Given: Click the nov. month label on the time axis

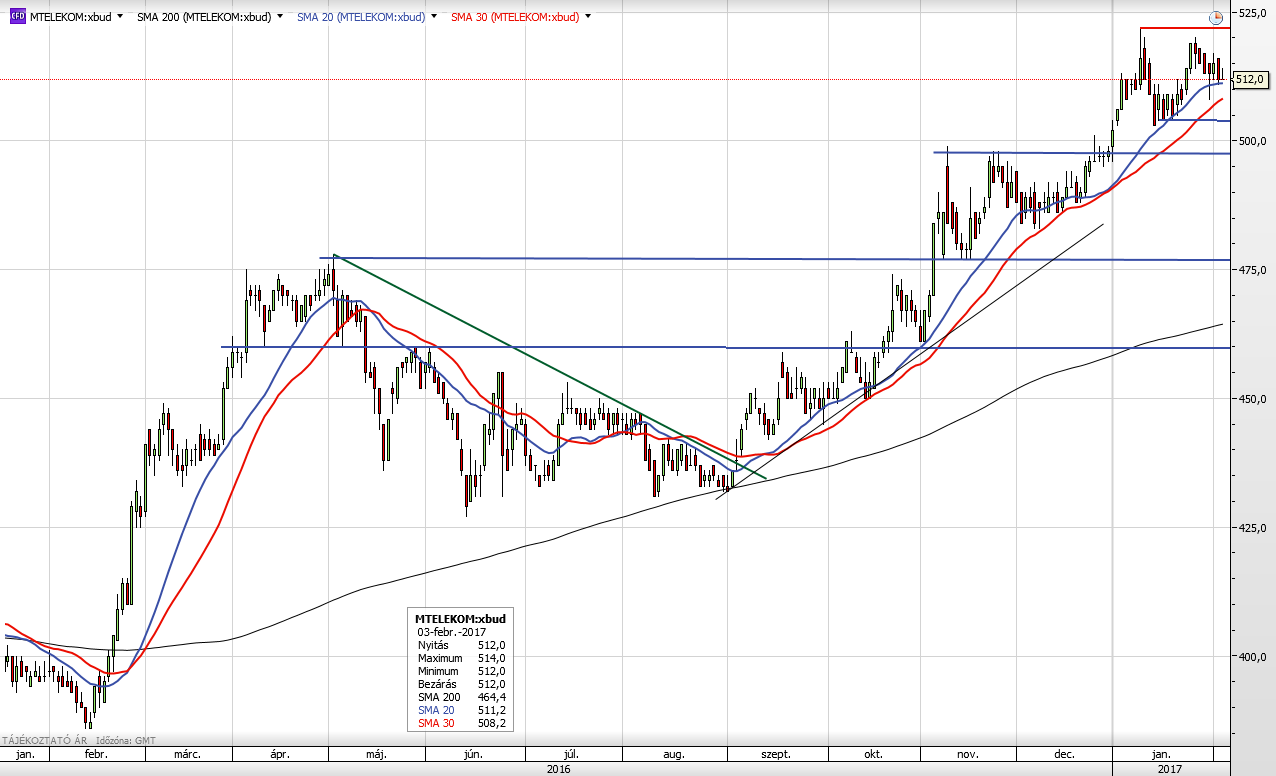Looking at the screenshot, I should point(966,754).
